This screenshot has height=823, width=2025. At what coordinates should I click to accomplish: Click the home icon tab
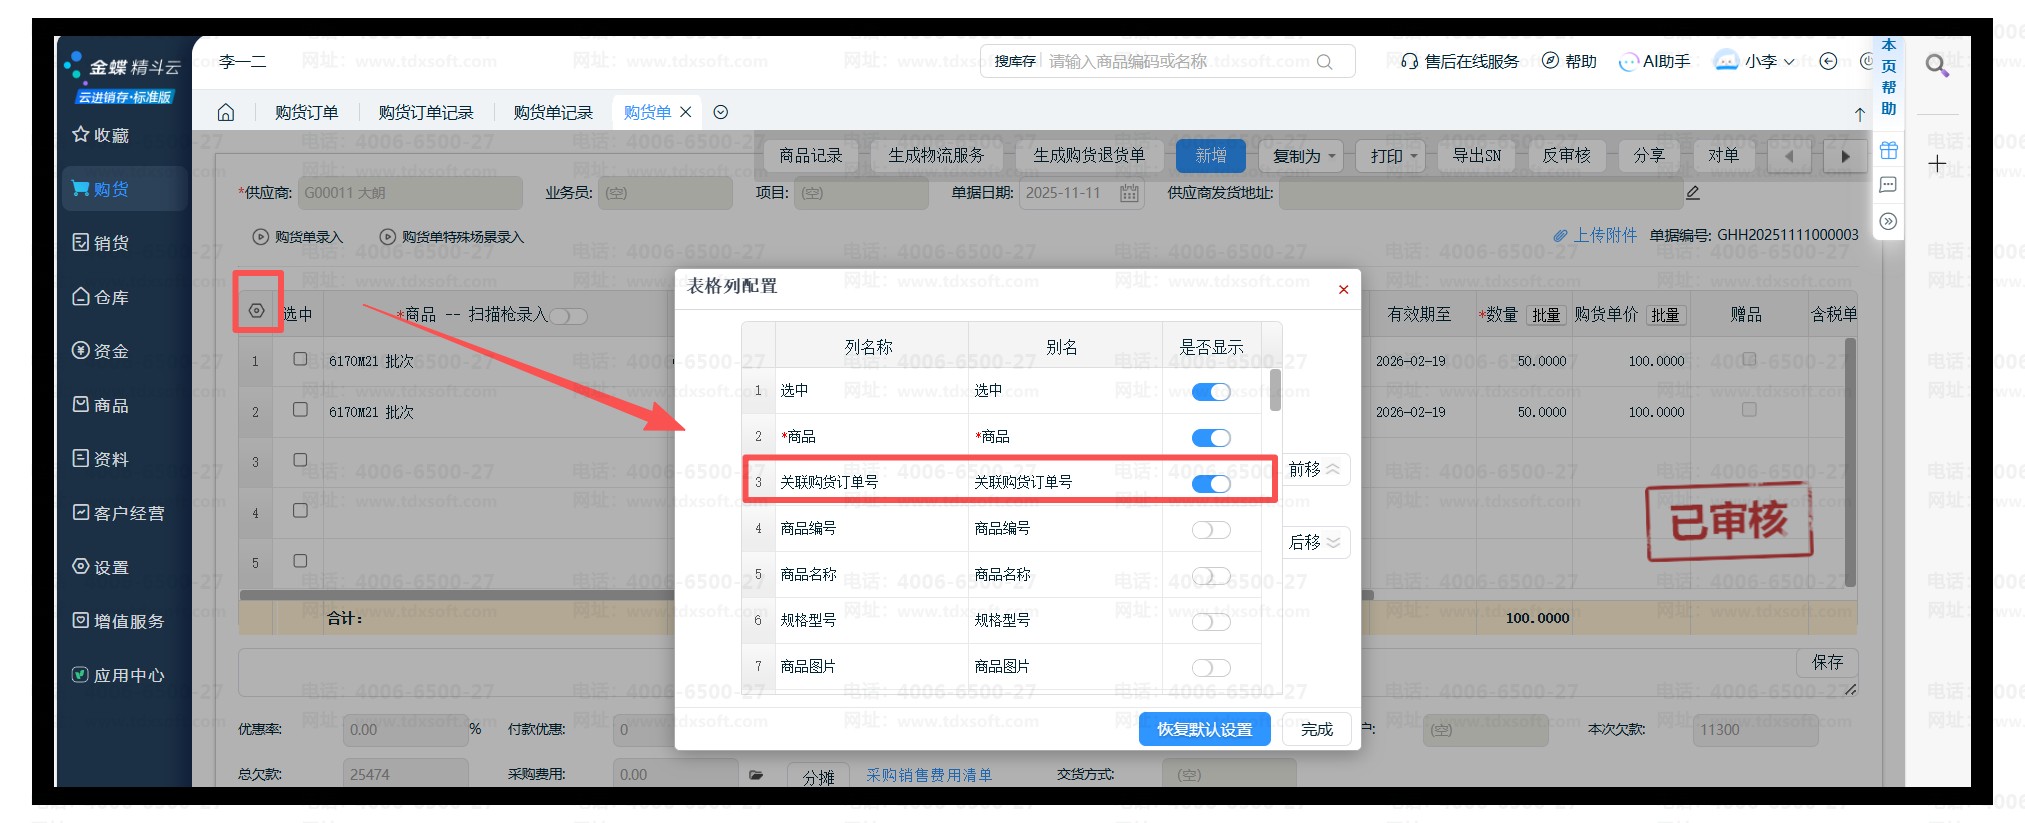226,112
